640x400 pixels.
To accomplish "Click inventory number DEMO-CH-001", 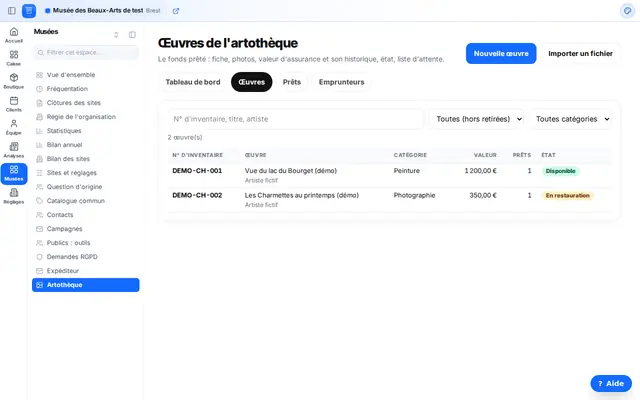I will (x=197, y=171).
